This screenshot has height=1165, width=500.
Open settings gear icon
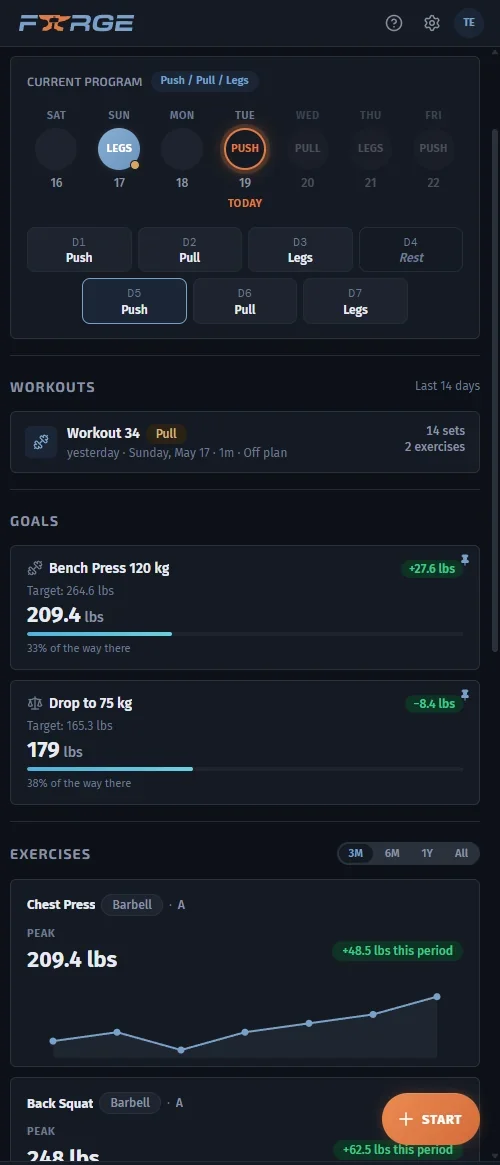tap(432, 23)
